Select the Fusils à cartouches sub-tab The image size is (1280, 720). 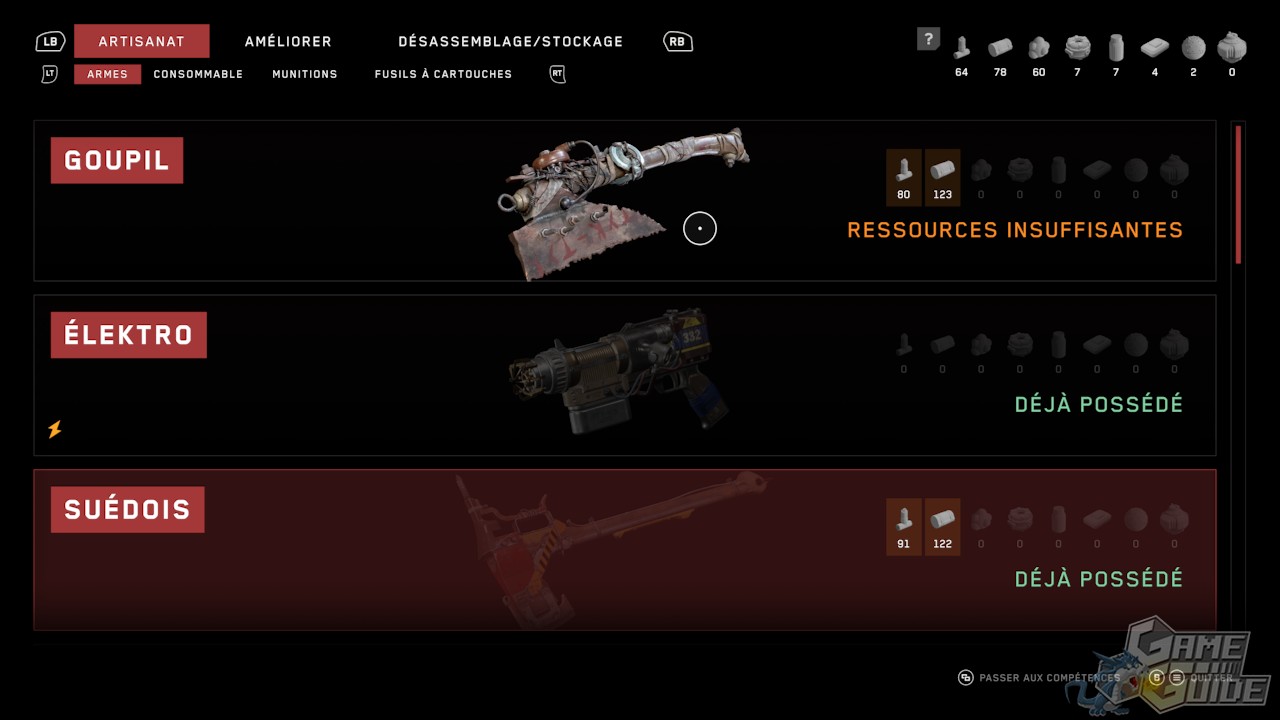(443, 74)
